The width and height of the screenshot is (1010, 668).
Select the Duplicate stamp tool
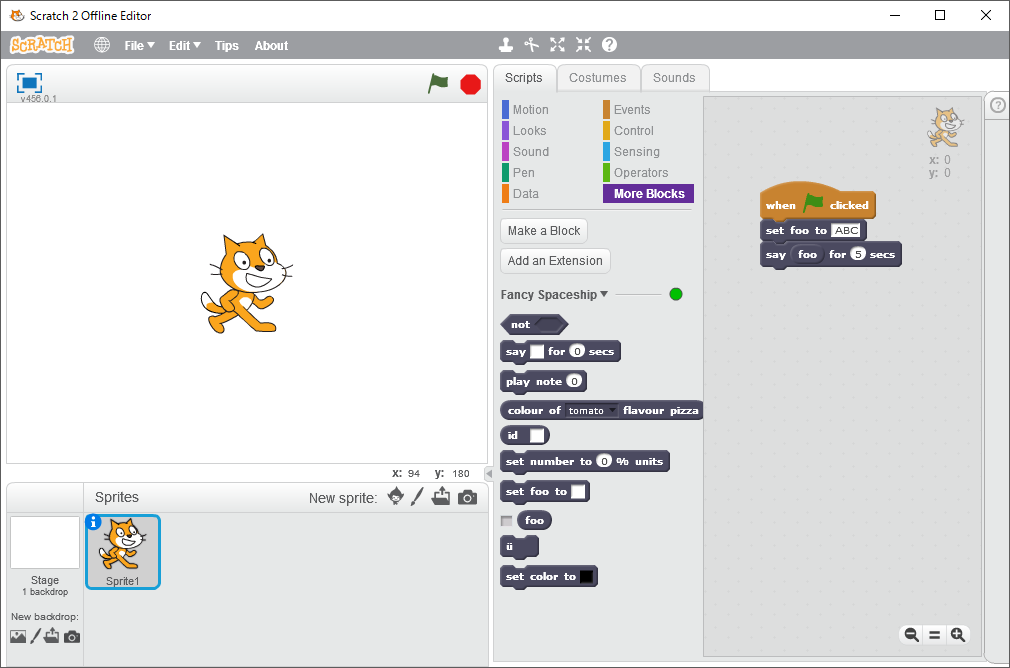[x=507, y=45]
